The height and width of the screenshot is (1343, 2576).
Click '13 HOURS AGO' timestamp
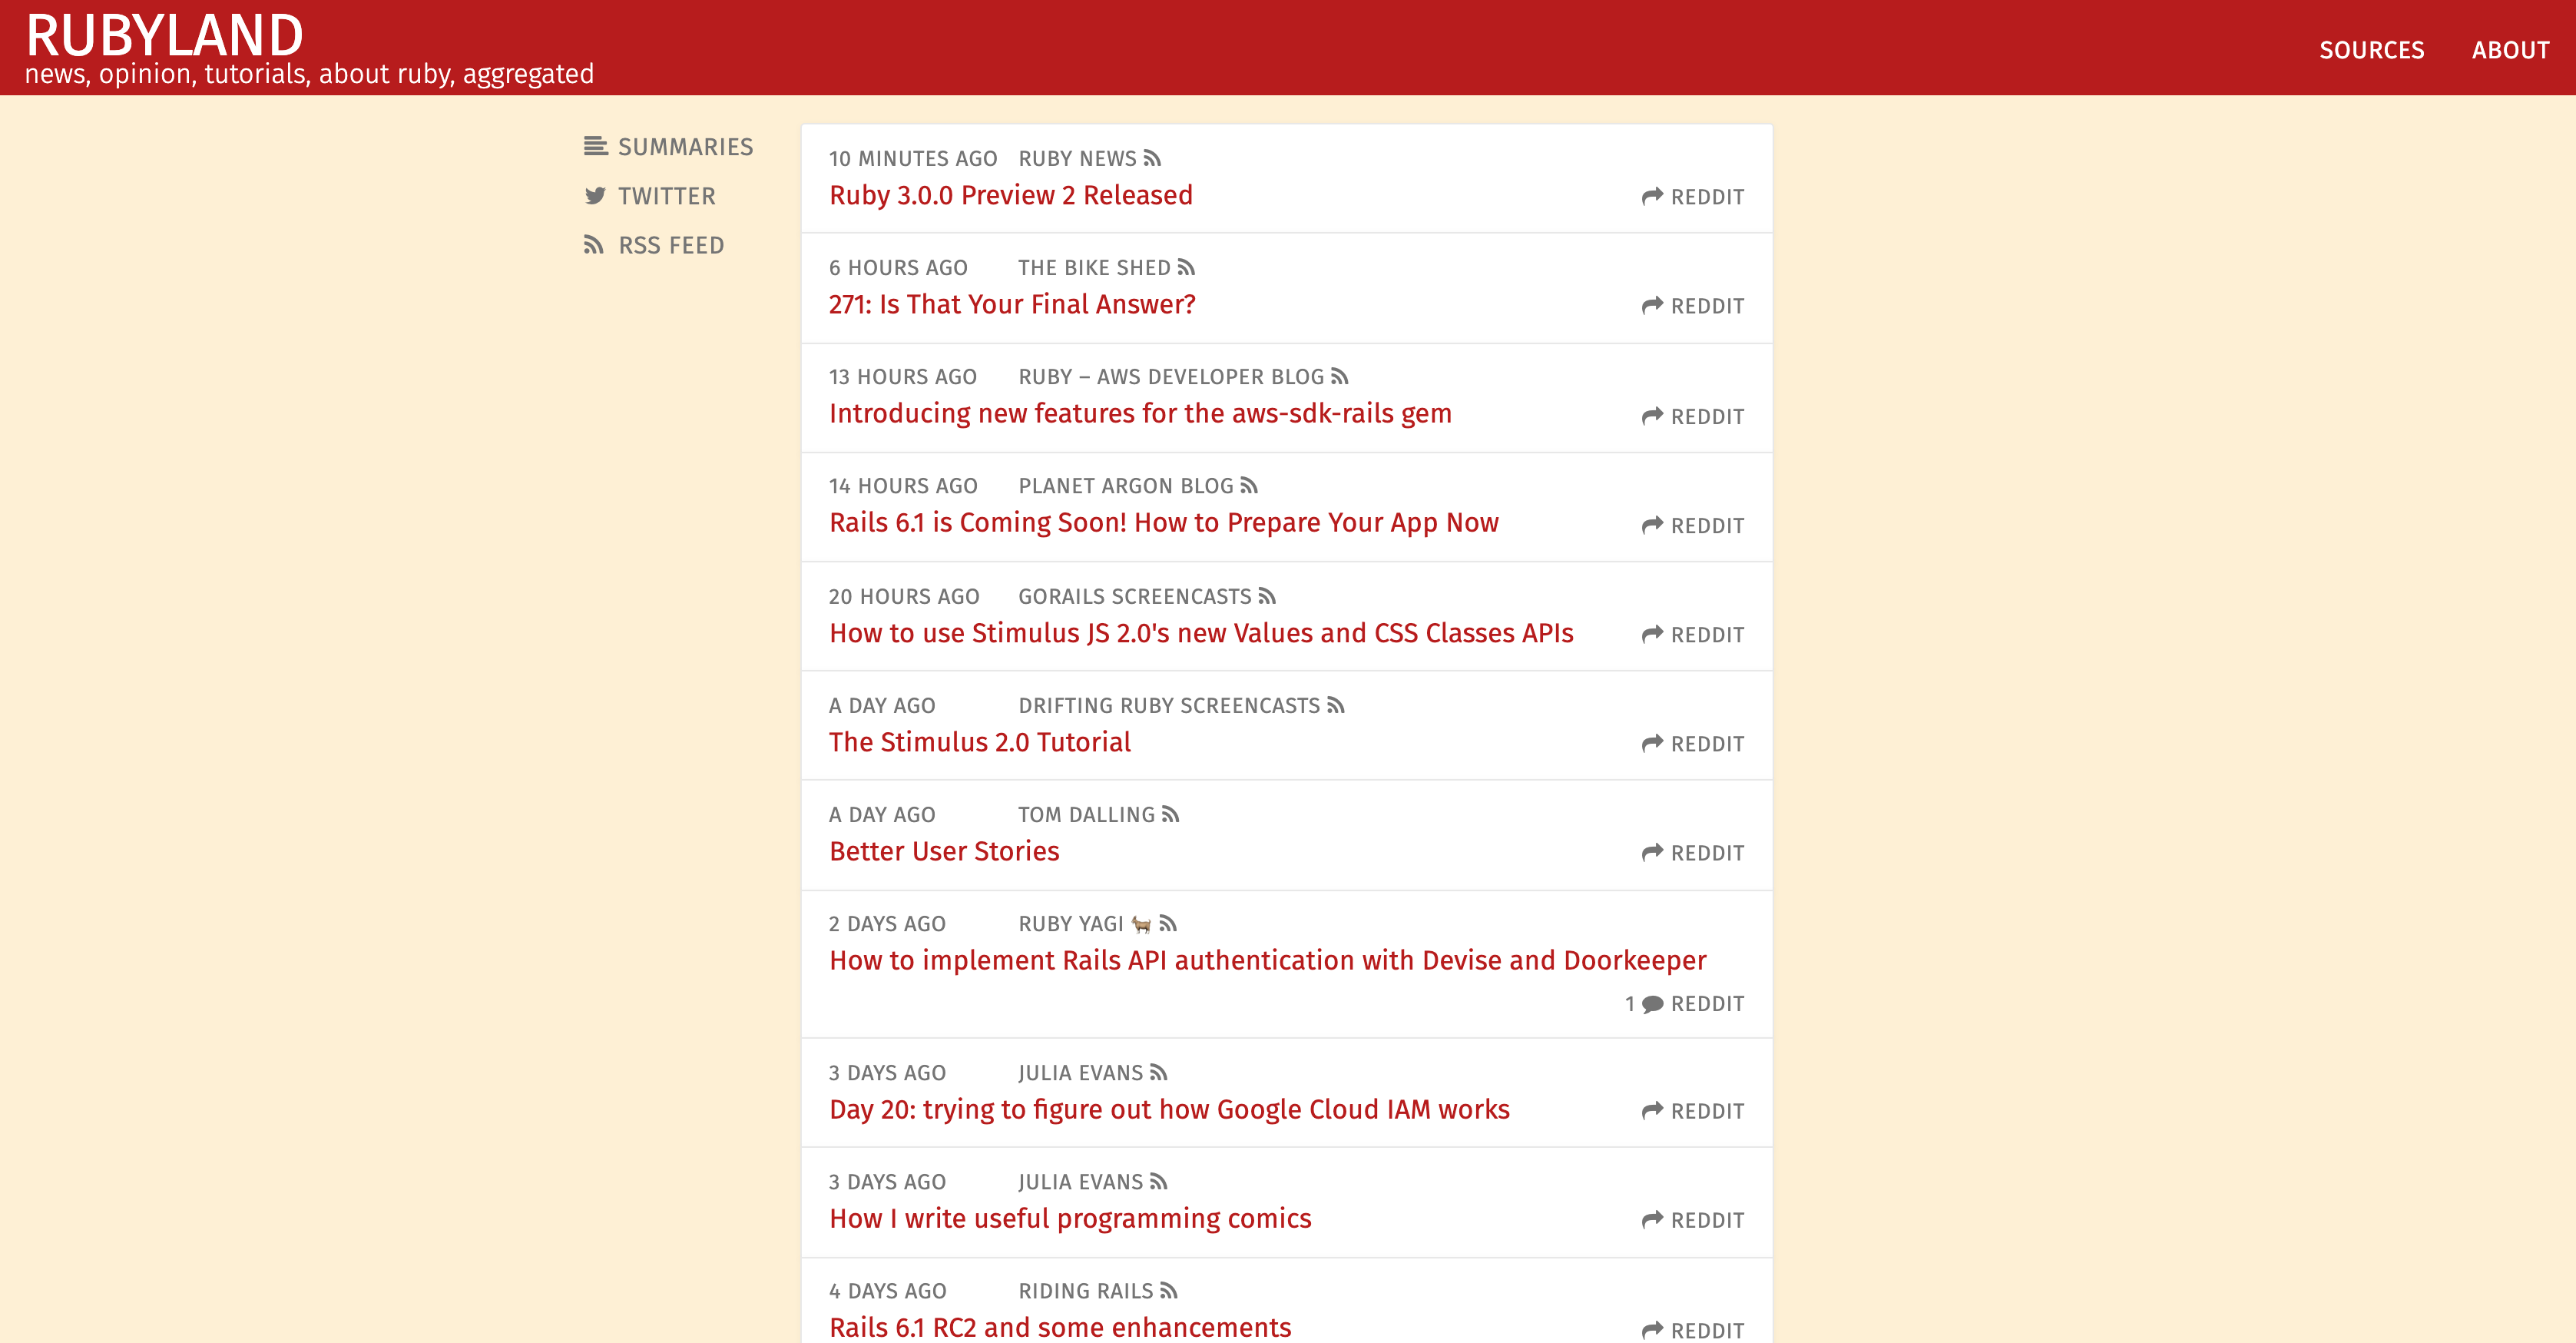click(x=903, y=376)
